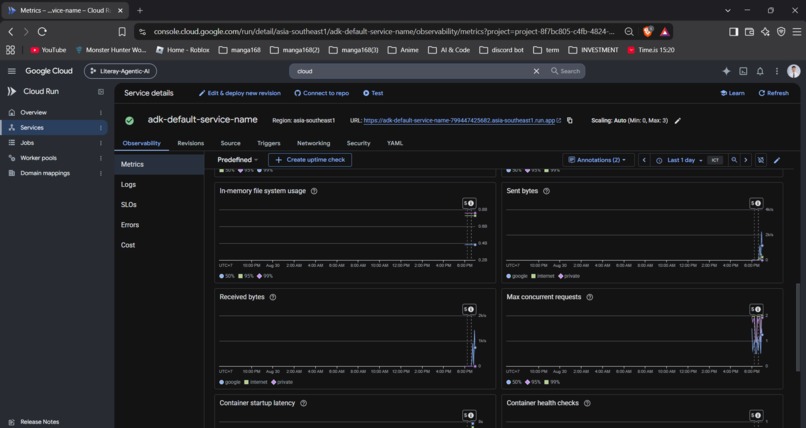Bookmark this page icon in address bar
The height and width of the screenshot is (428, 806).
(x=122, y=32)
